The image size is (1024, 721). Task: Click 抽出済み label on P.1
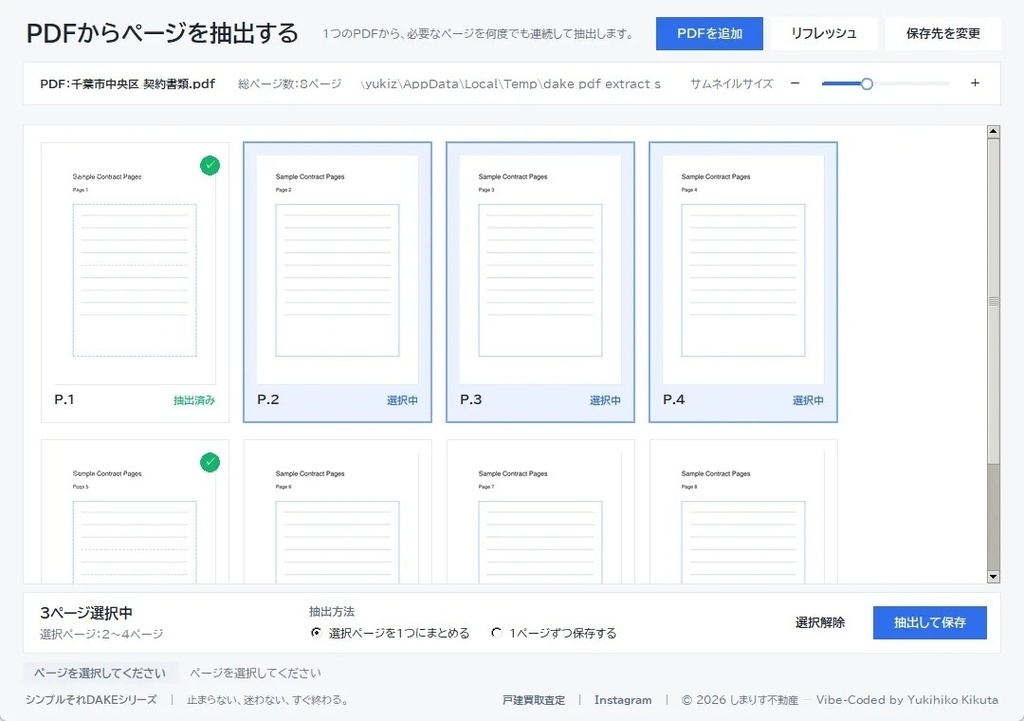[x=194, y=400]
